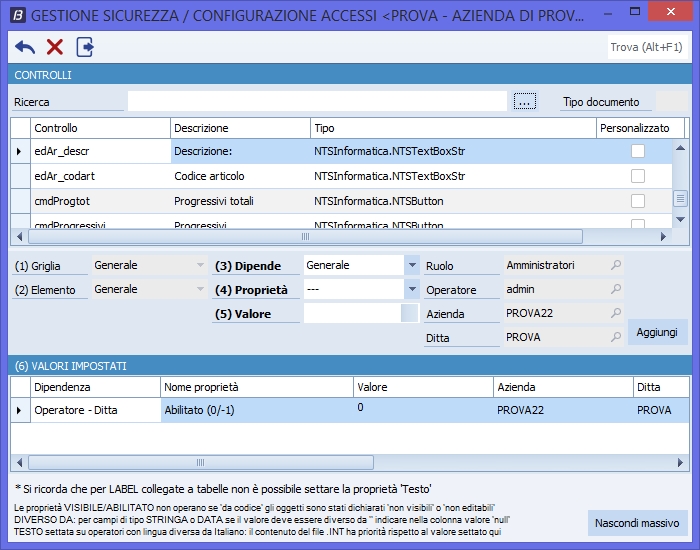The height and width of the screenshot is (550, 700).
Task: Check Personalizzato box for edAr_codart row
Action: tap(637, 176)
